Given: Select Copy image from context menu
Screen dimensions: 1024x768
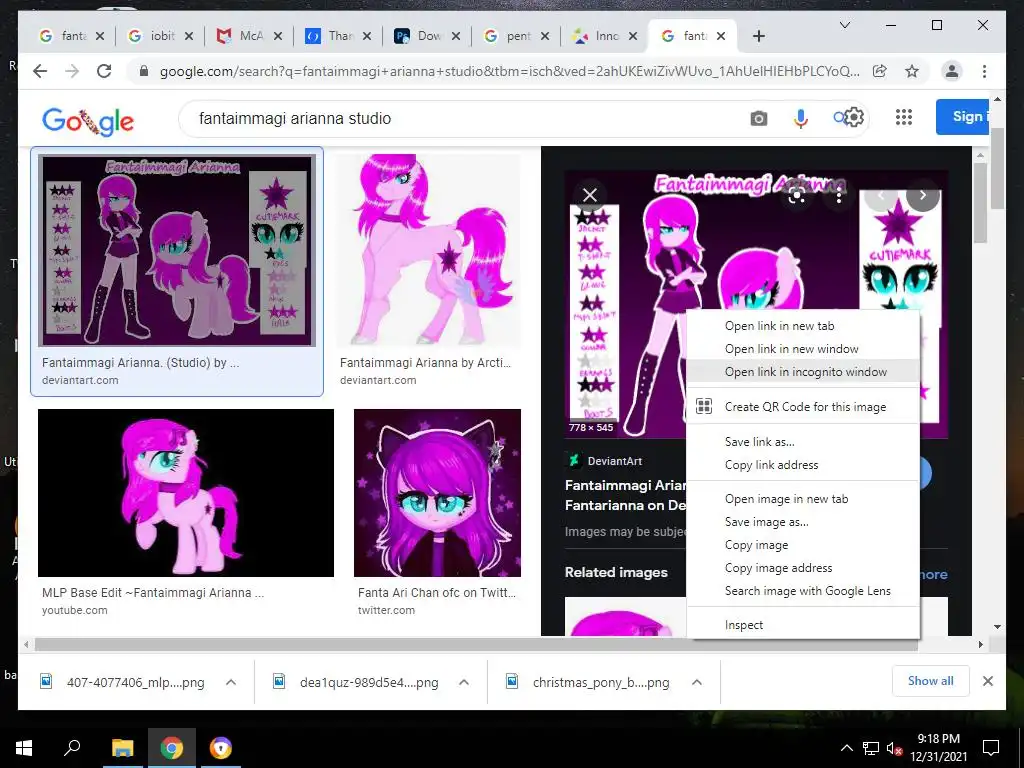Looking at the screenshot, I should point(803,545).
